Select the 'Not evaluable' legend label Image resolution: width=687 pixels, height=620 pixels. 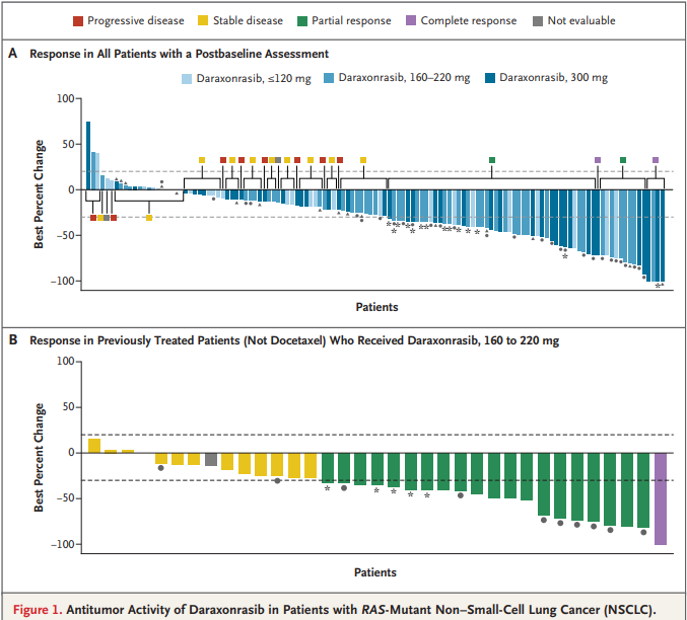pos(581,21)
